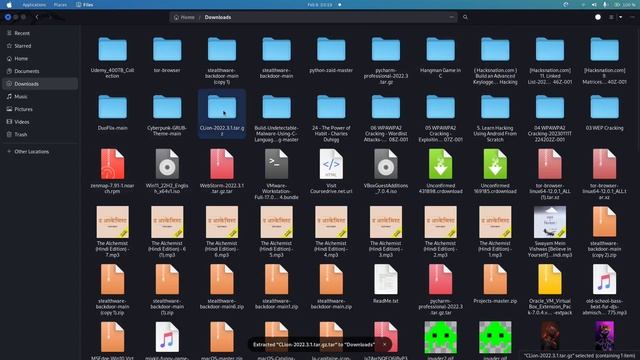Viewport: 640px width, 360px height.
Task: Open the Places menu in top bar
Action: tap(60, 4)
